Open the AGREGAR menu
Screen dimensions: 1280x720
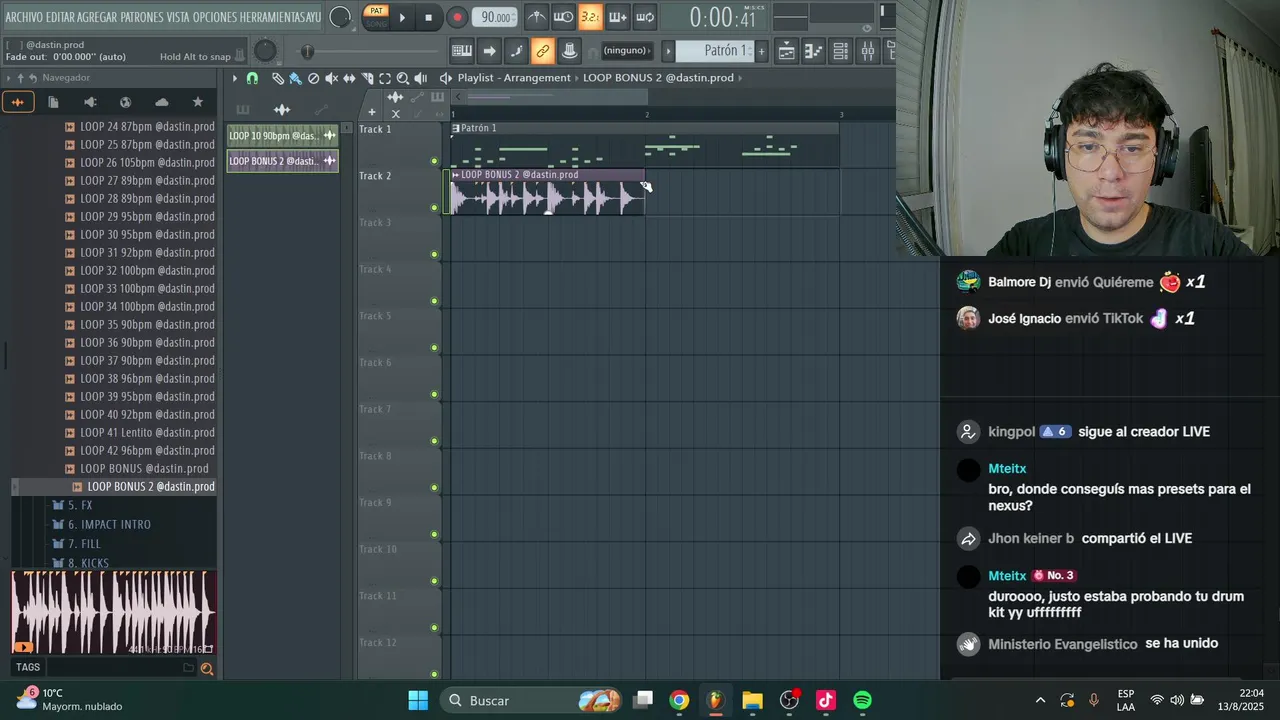coord(97,17)
